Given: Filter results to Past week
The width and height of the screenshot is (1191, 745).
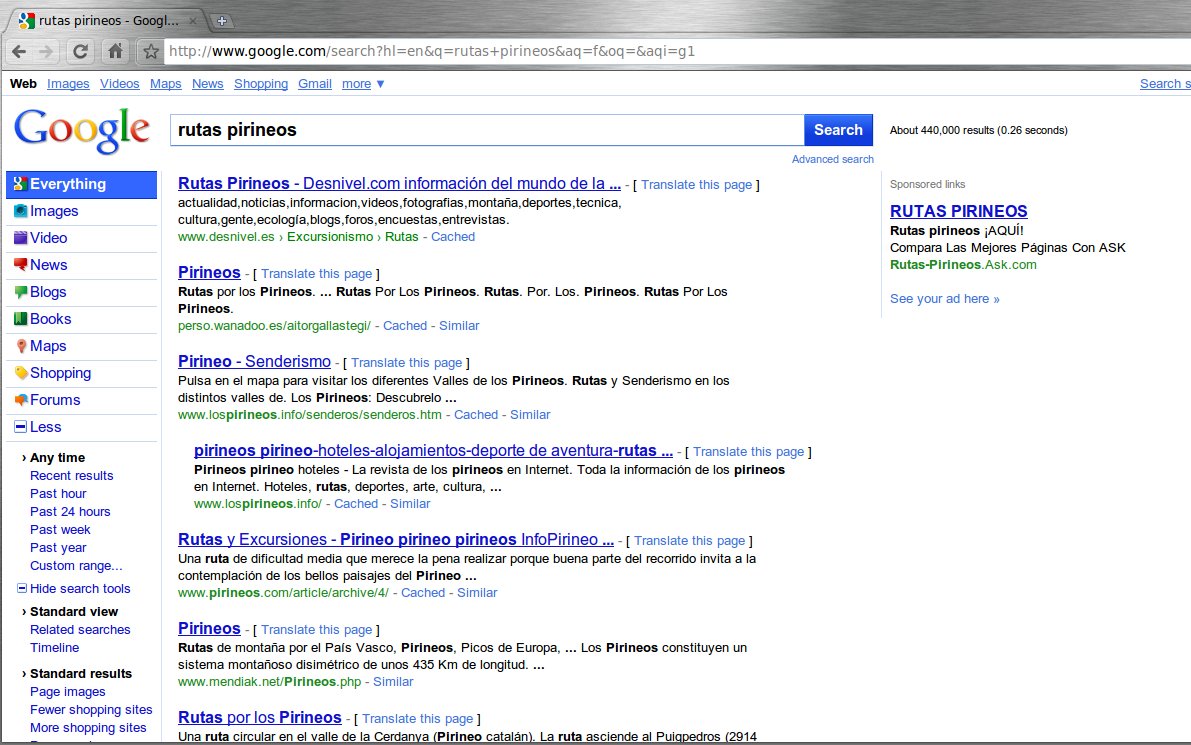Looking at the screenshot, I should pyautogui.click(x=60, y=530).
